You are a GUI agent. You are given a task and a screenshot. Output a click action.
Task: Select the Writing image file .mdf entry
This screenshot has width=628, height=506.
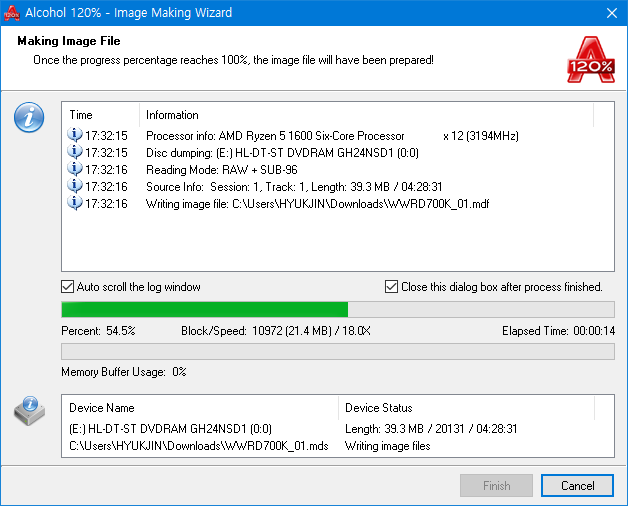[318, 204]
